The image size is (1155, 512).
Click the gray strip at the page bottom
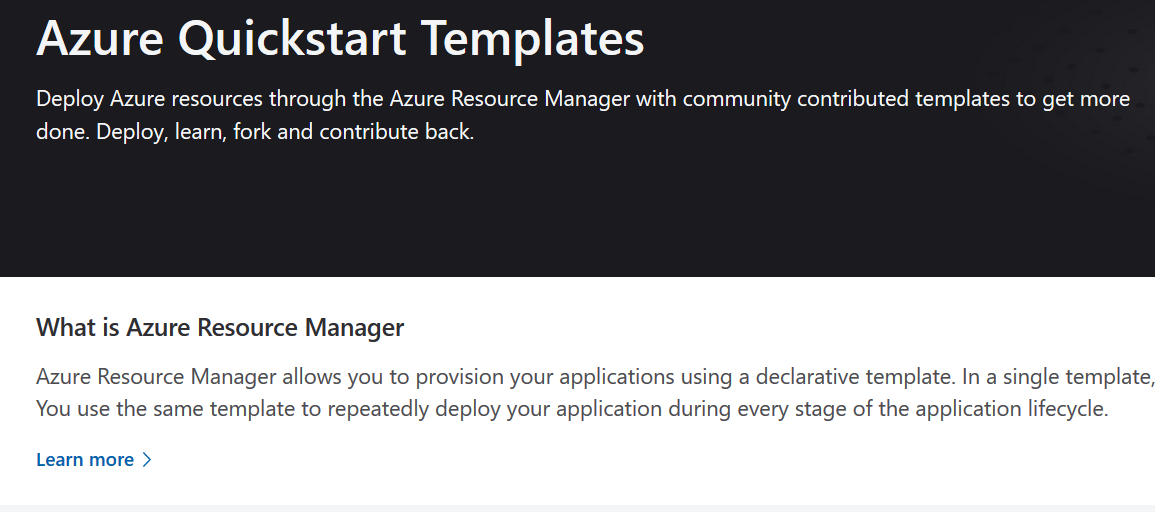pos(577,508)
